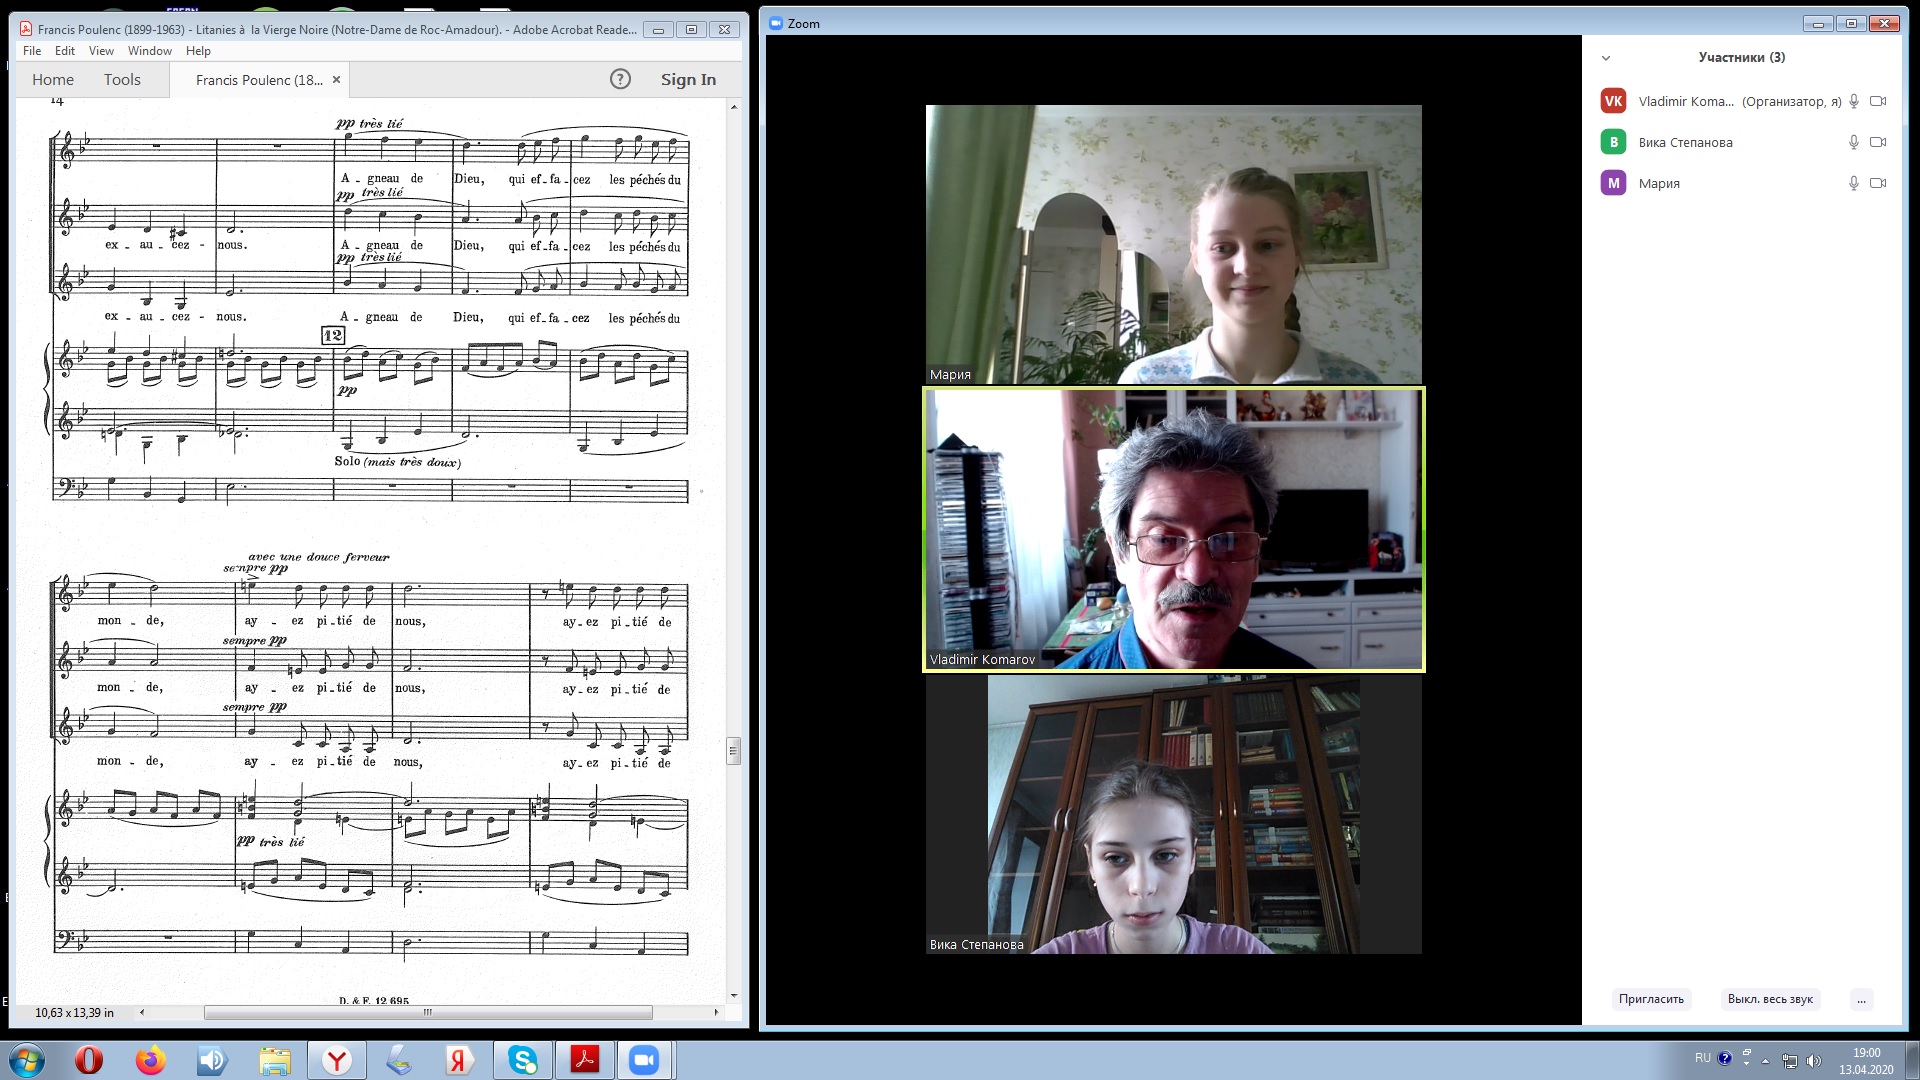
Task: Select Vladimir Komarov's video tile
Action: coord(1174,530)
